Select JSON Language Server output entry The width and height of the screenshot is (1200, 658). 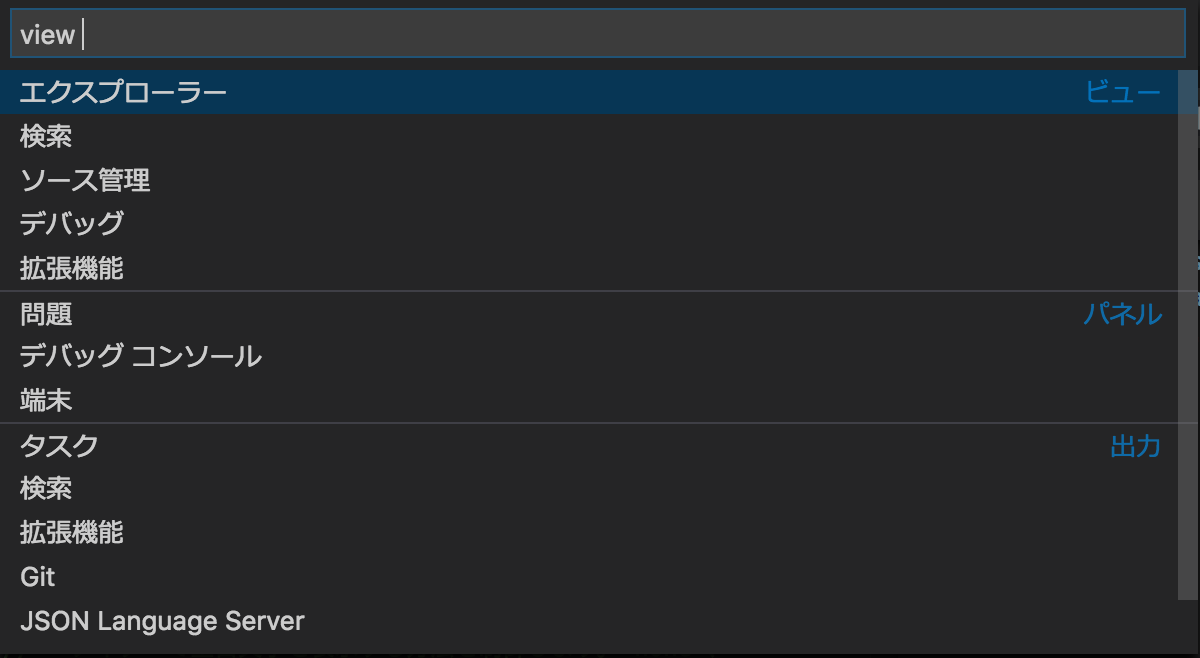(x=162, y=621)
